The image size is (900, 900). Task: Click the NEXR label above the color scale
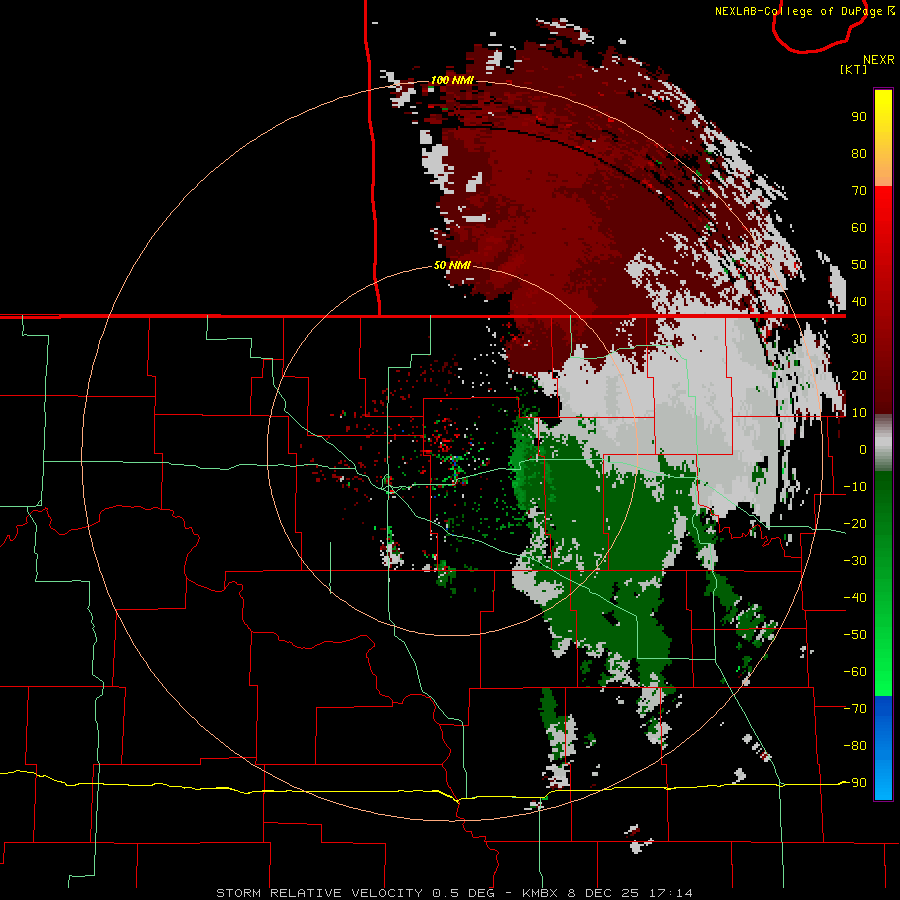(x=878, y=59)
